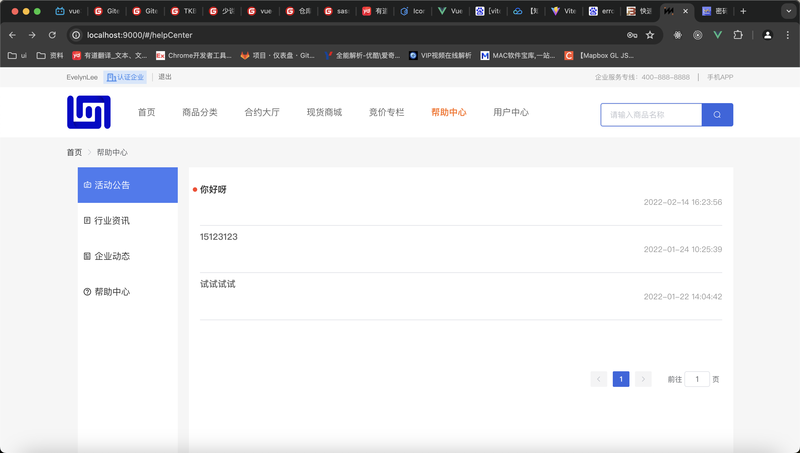
Task: Open a new browser tab with plus
Action: 743,11
